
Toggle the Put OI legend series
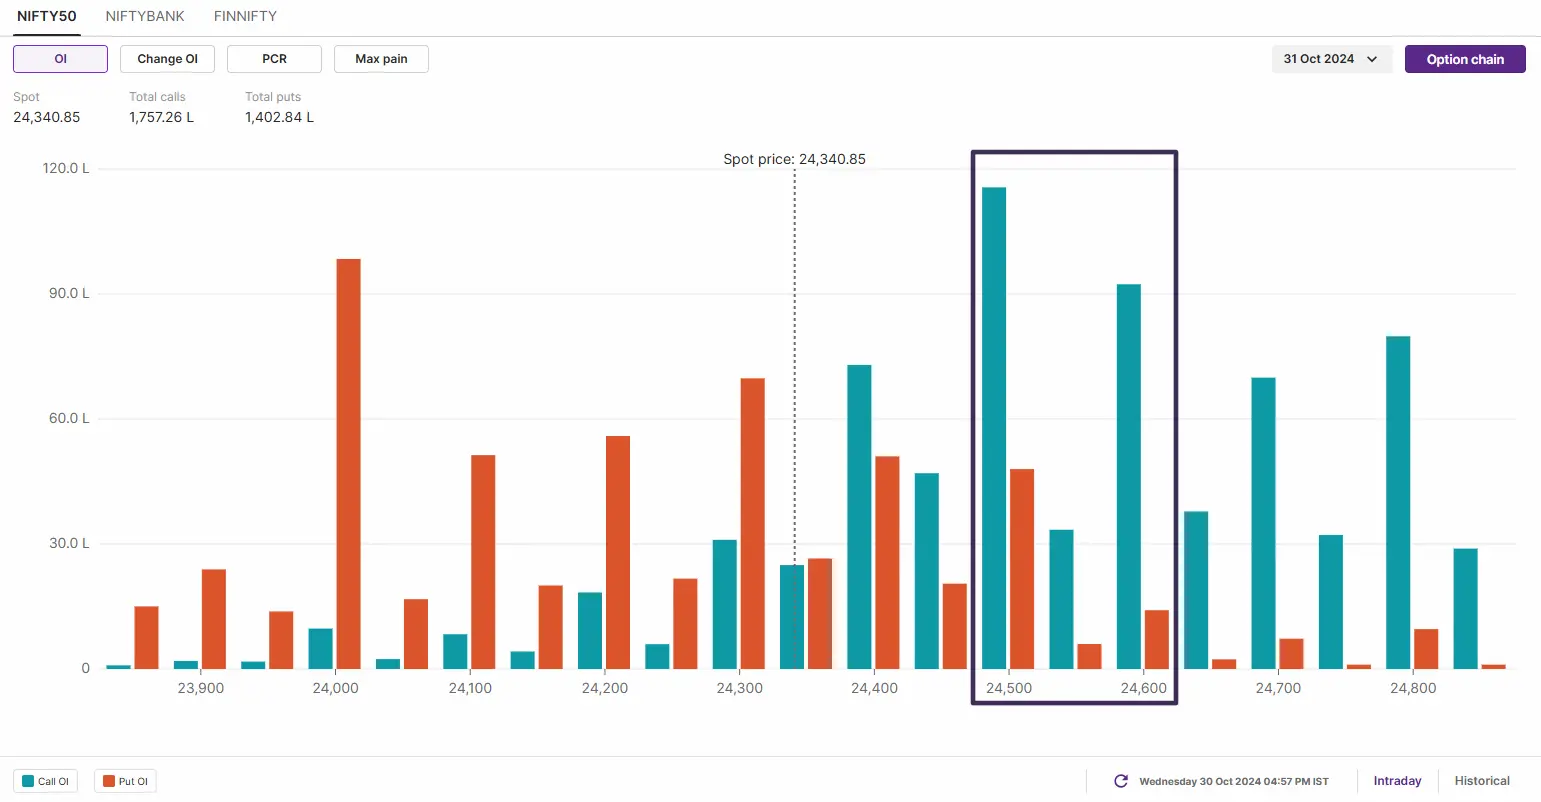[x=126, y=781]
